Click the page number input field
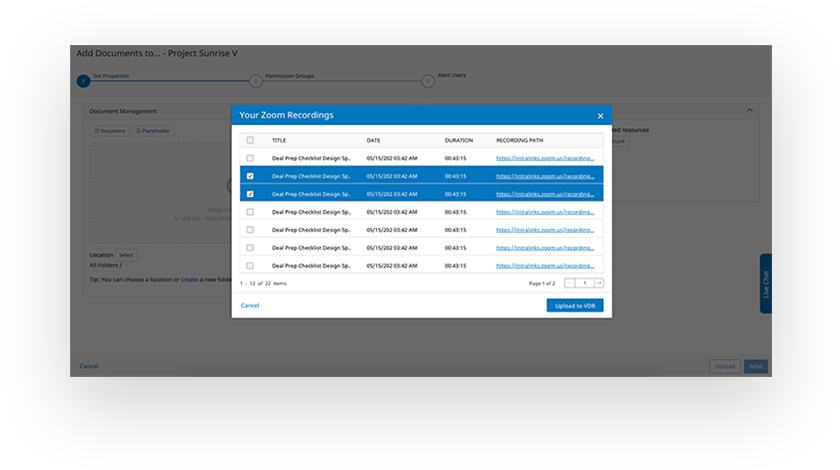The image size is (840, 470). pos(584,283)
